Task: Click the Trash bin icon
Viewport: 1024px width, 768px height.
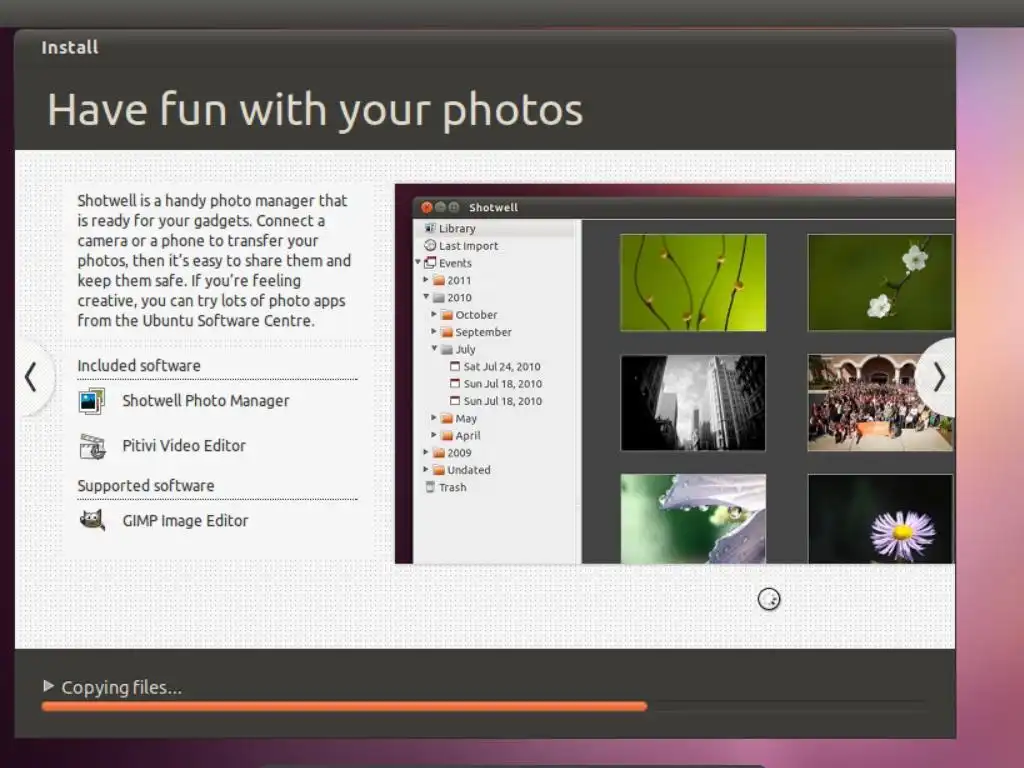Action: click(430, 487)
